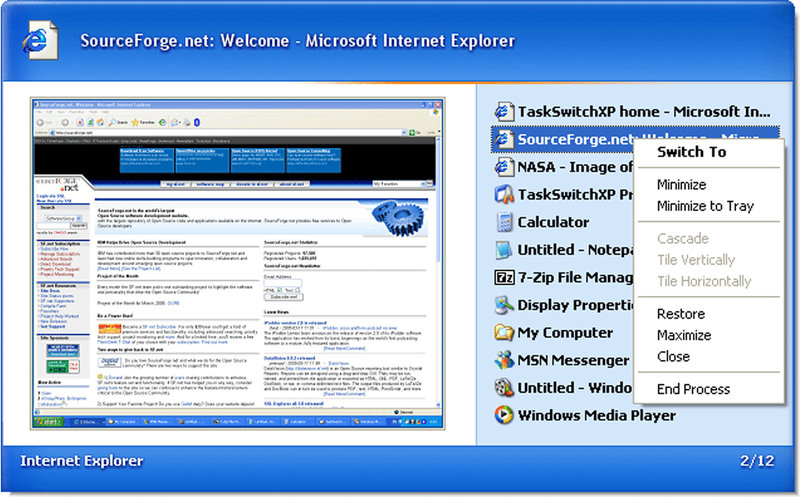Viewport: 800px width, 497px height.
Task: Click the Untitled Windows movie reel icon
Action: point(504,387)
